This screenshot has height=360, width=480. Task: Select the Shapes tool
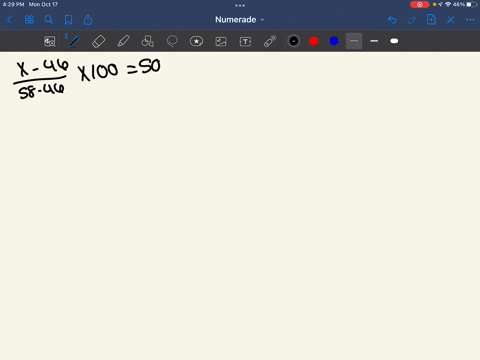pos(147,41)
